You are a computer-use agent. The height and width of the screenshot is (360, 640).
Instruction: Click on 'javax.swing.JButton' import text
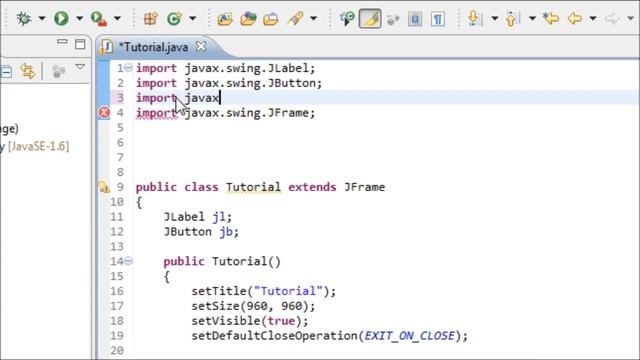(249, 83)
